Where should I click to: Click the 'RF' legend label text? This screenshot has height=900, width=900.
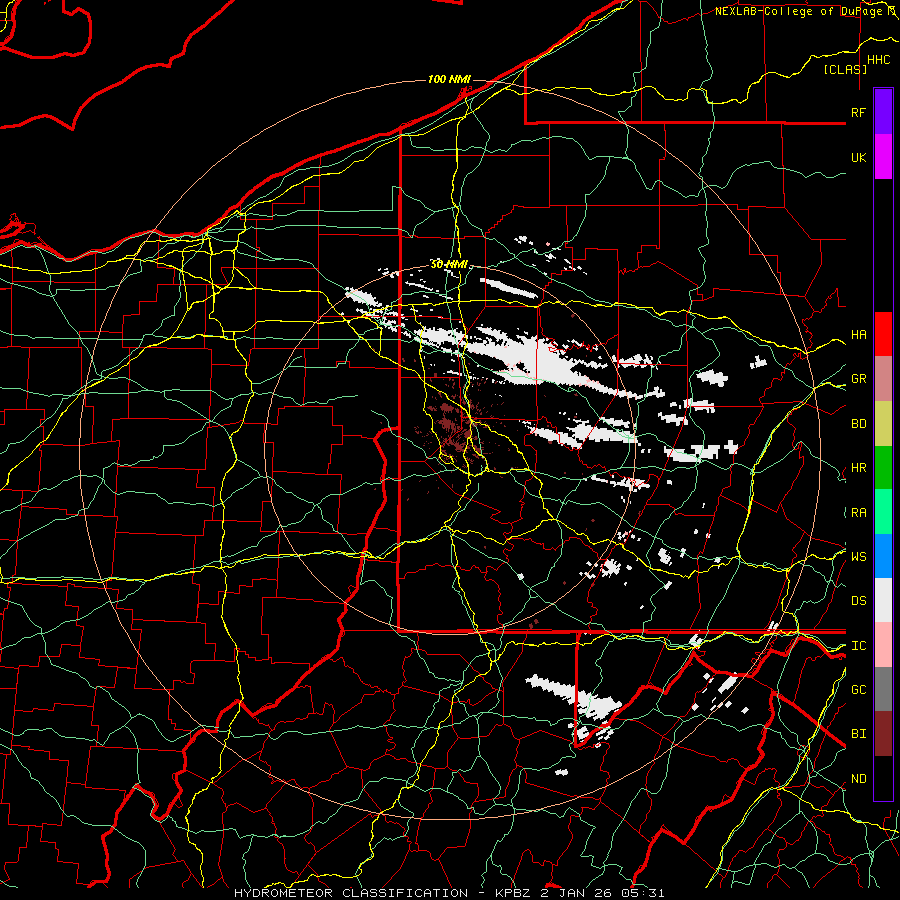click(x=858, y=112)
